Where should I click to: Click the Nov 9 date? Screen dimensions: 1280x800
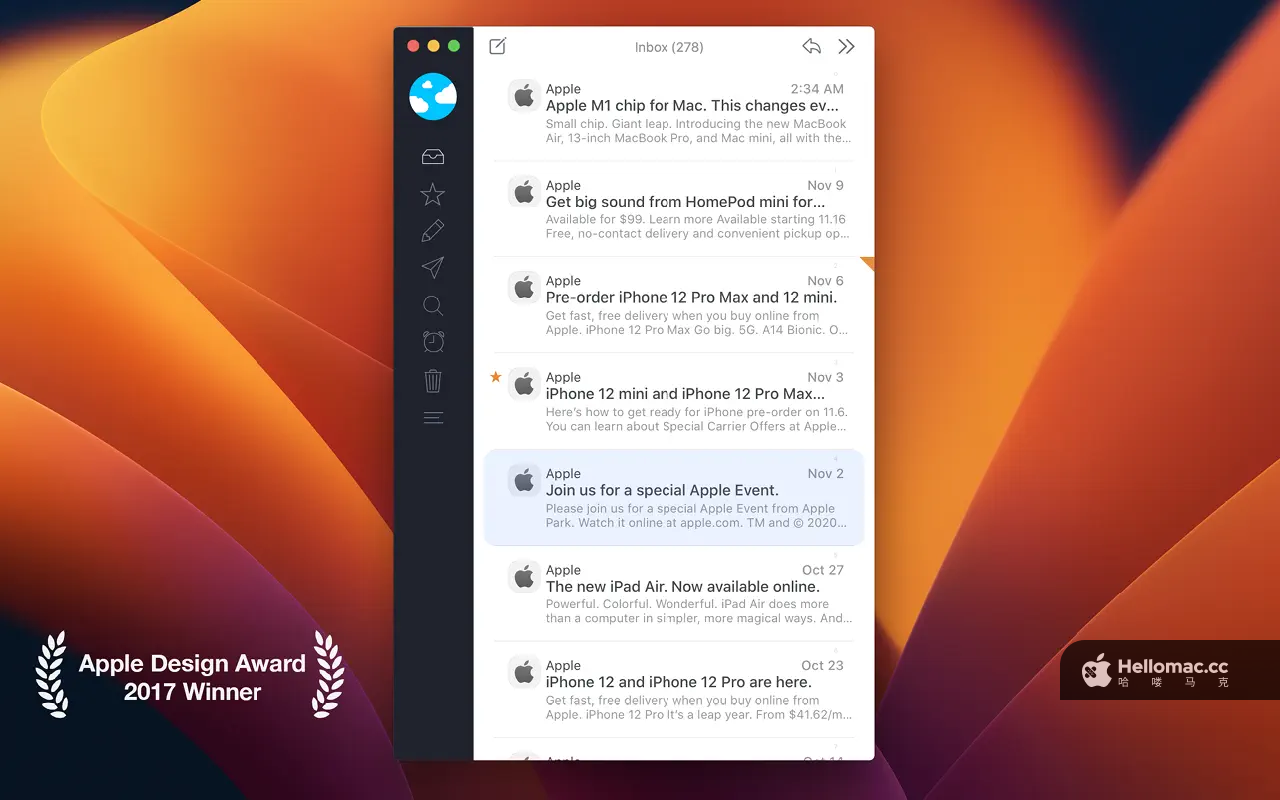(826, 185)
